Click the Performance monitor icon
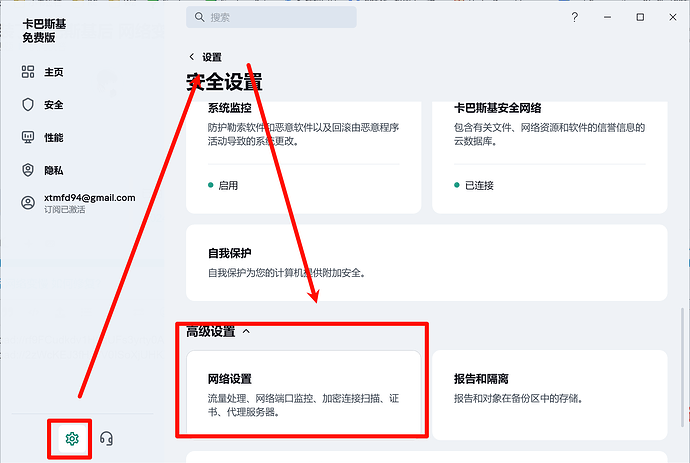 28,137
